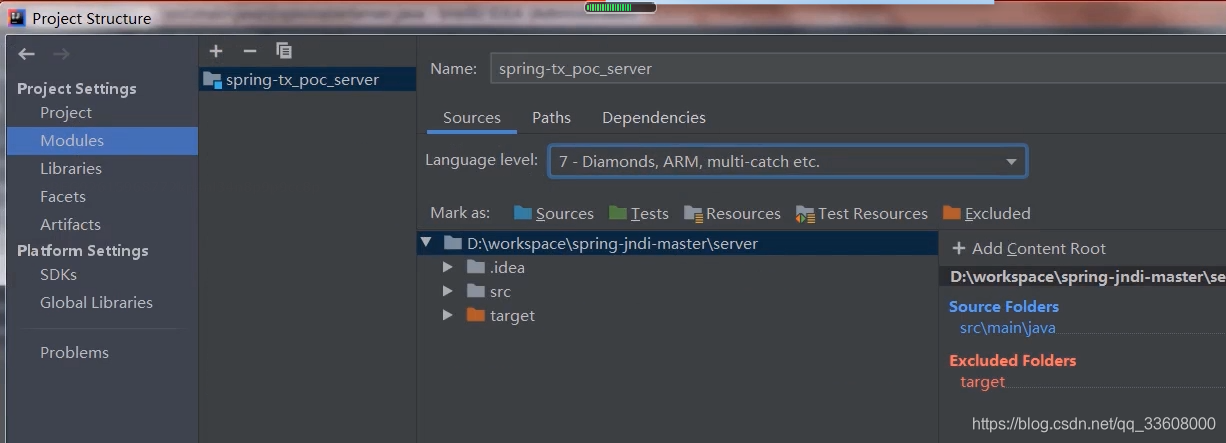Open Artifacts settings
1226x443 pixels.
point(70,225)
